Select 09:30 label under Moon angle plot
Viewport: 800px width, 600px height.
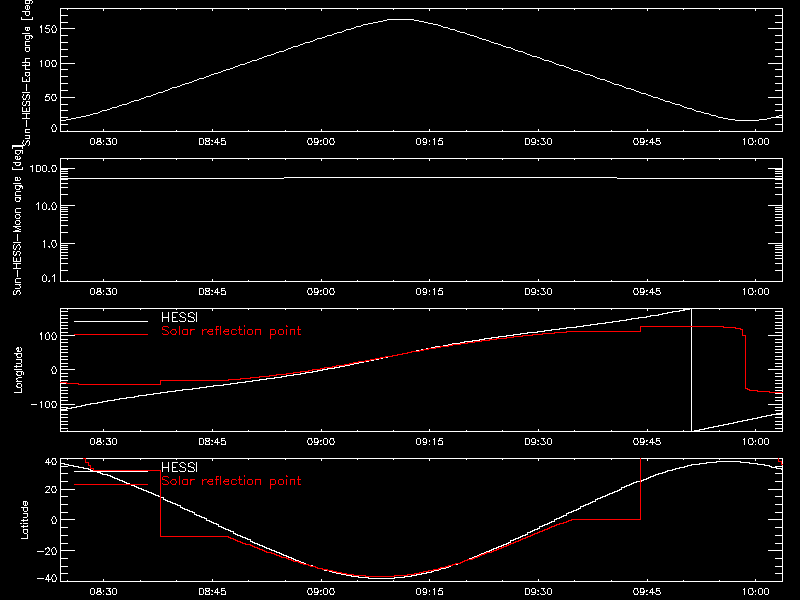coord(538,292)
